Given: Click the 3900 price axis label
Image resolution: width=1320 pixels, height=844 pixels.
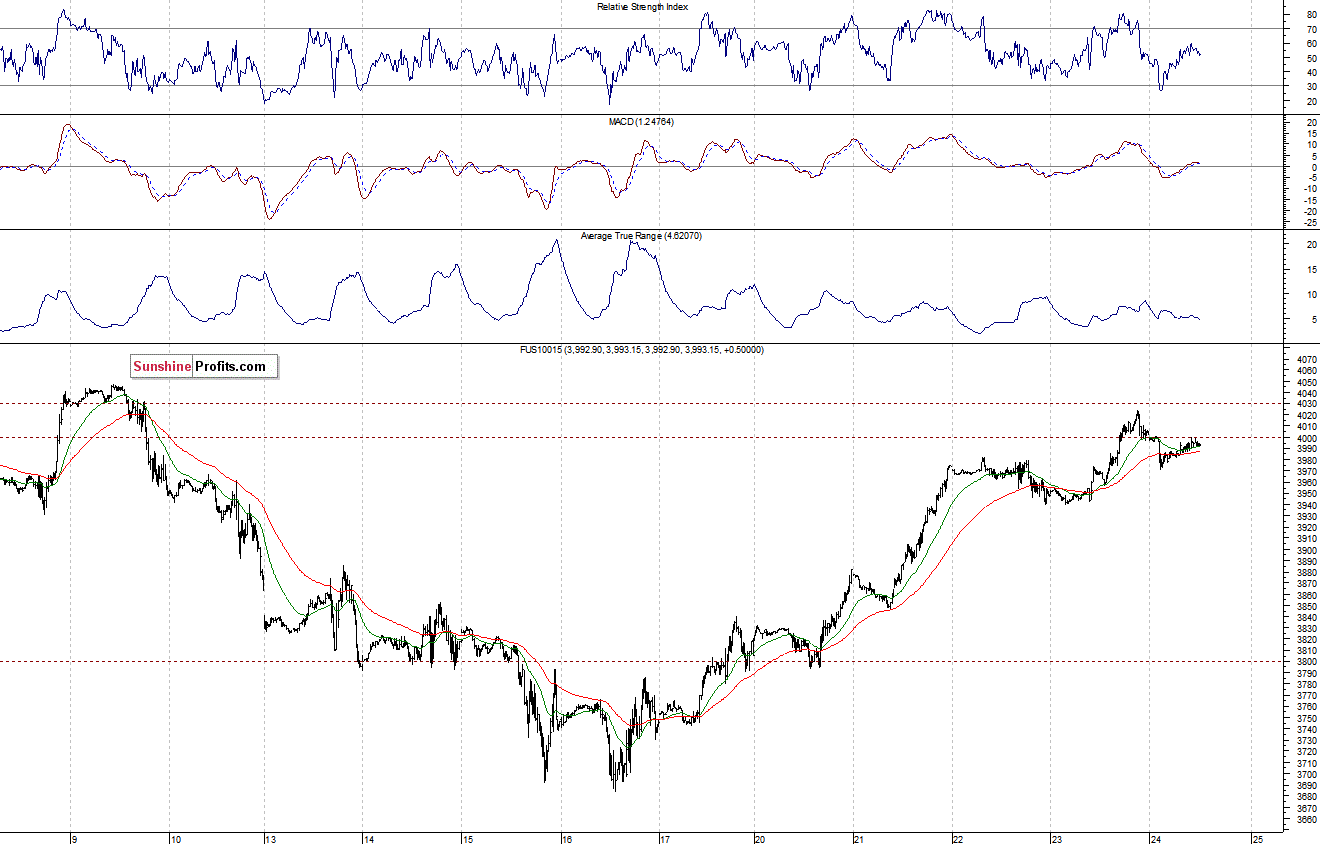Looking at the screenshot, I should [1305, 550].
